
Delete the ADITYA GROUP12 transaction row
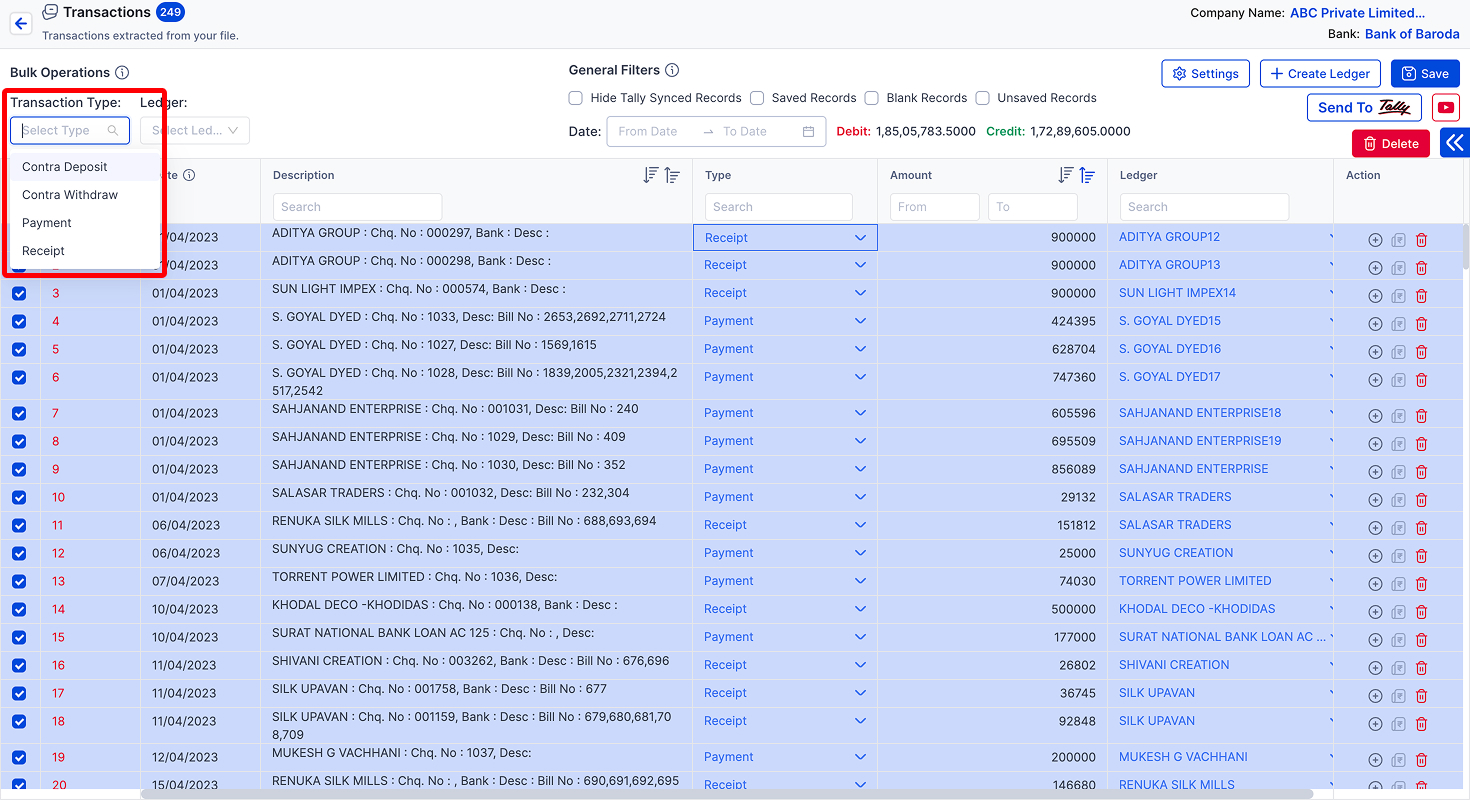tap(1421, 240)
